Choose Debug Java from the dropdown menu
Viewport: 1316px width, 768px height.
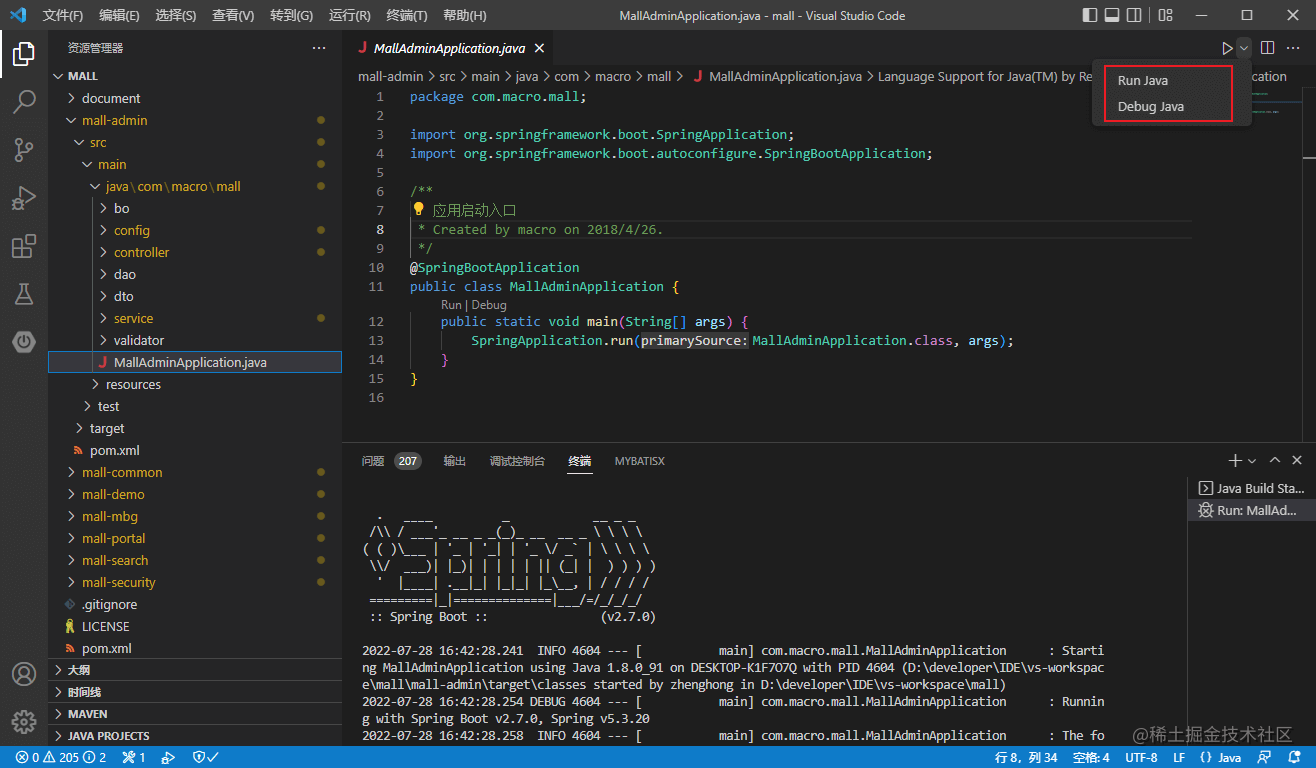1151,107
